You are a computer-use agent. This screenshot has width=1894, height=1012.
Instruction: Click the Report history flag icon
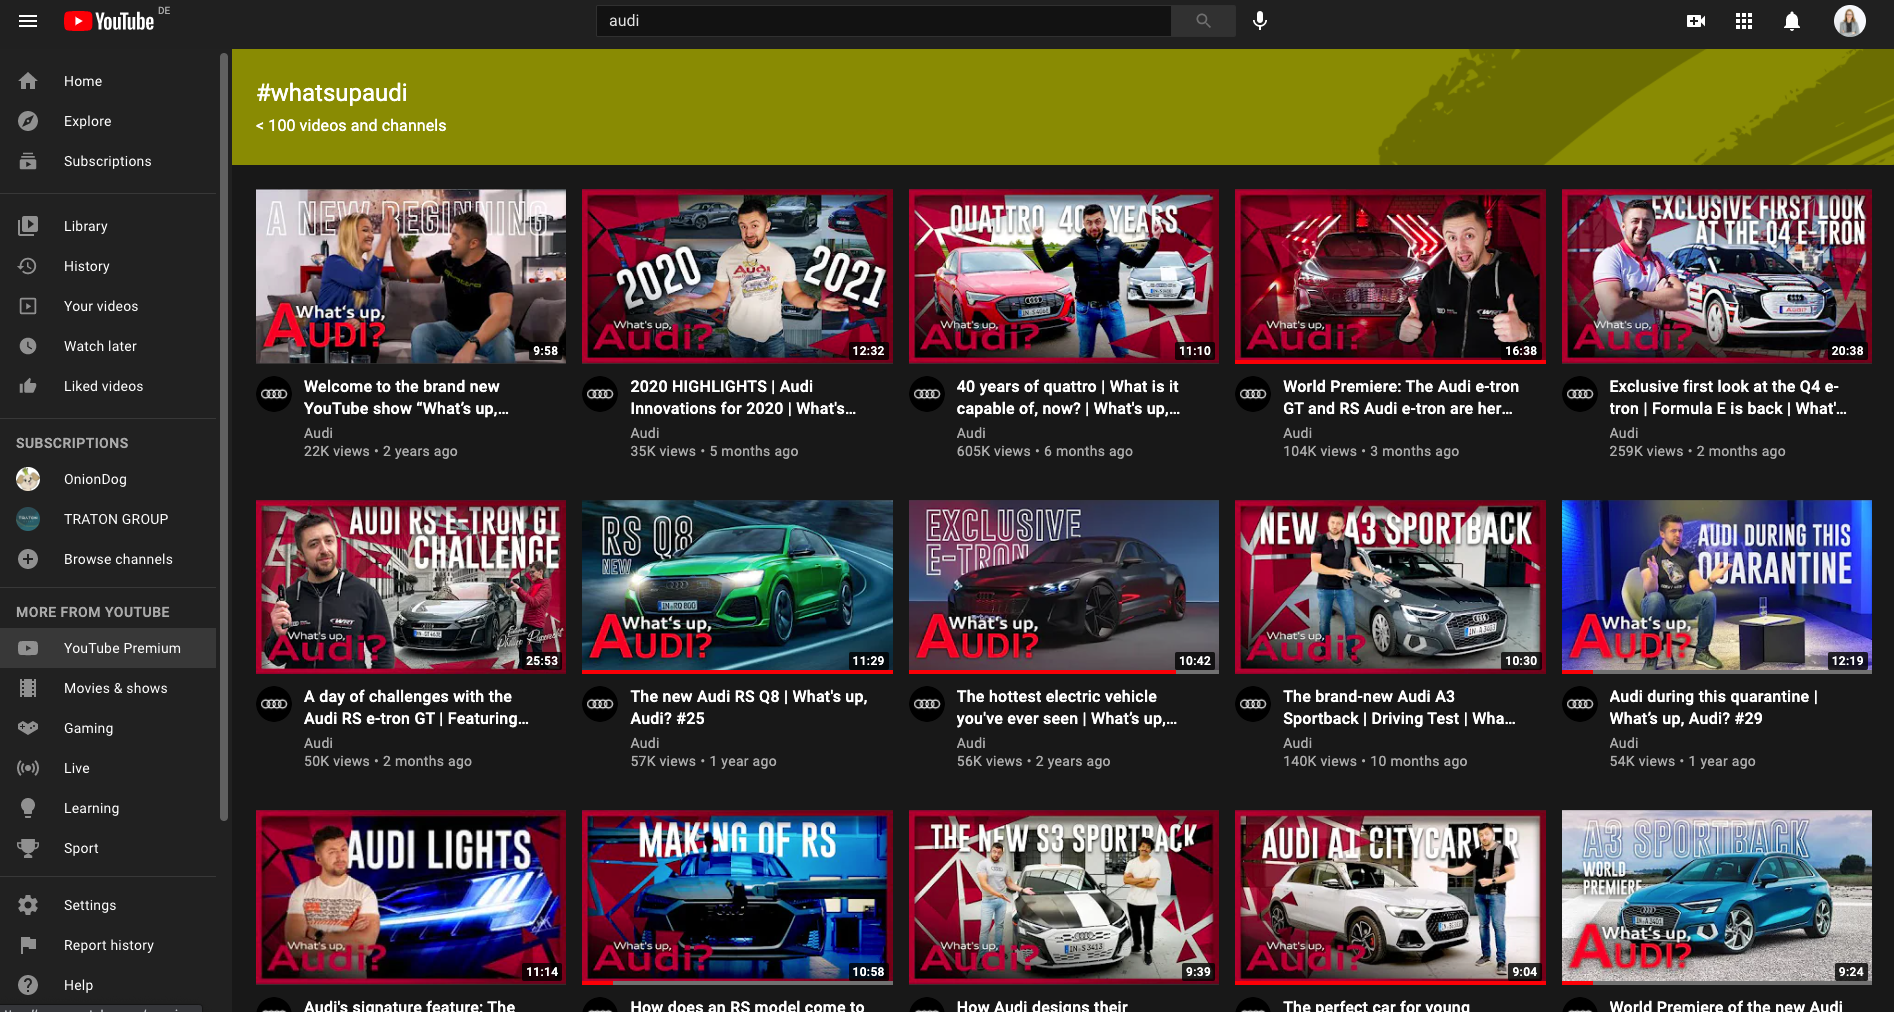(x=28, y=945)
